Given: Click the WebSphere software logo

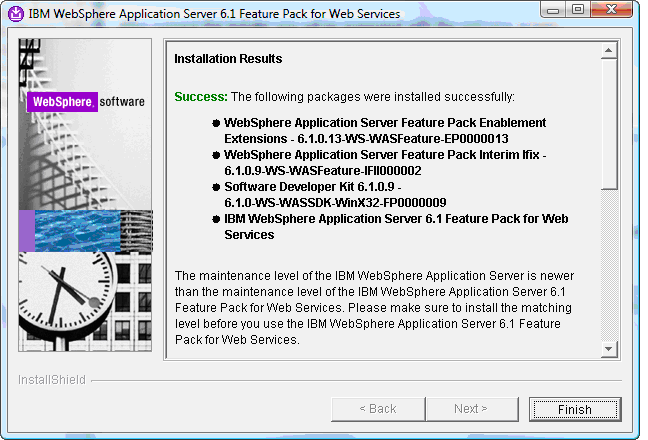Looking at the screenshot, I should coord(86,102).
